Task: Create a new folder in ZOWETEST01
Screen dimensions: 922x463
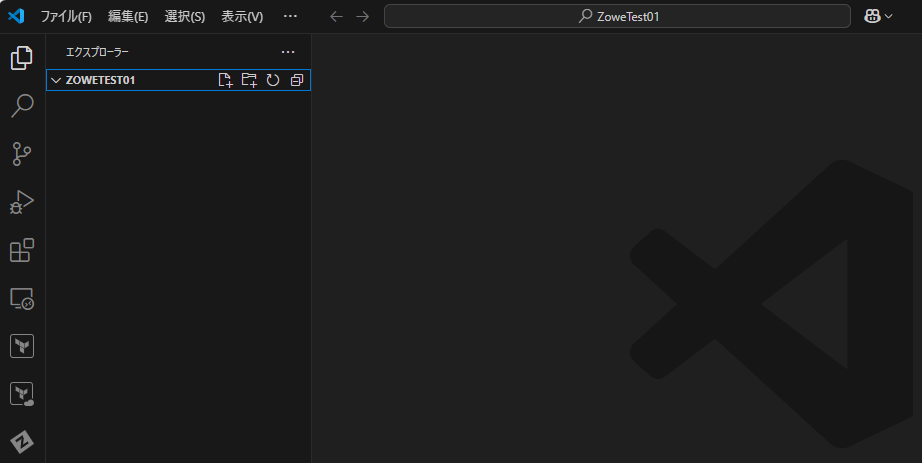Action: coord(249,80)
